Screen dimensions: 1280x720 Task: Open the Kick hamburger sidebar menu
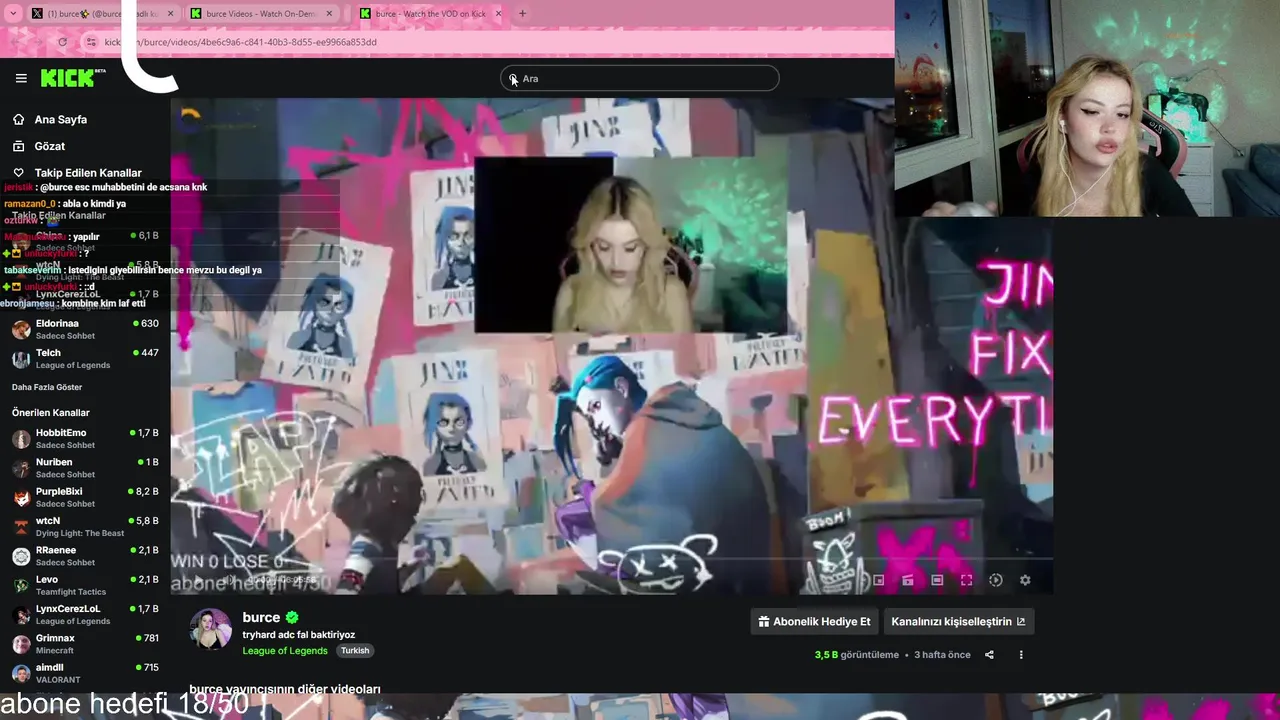point(21,78)
